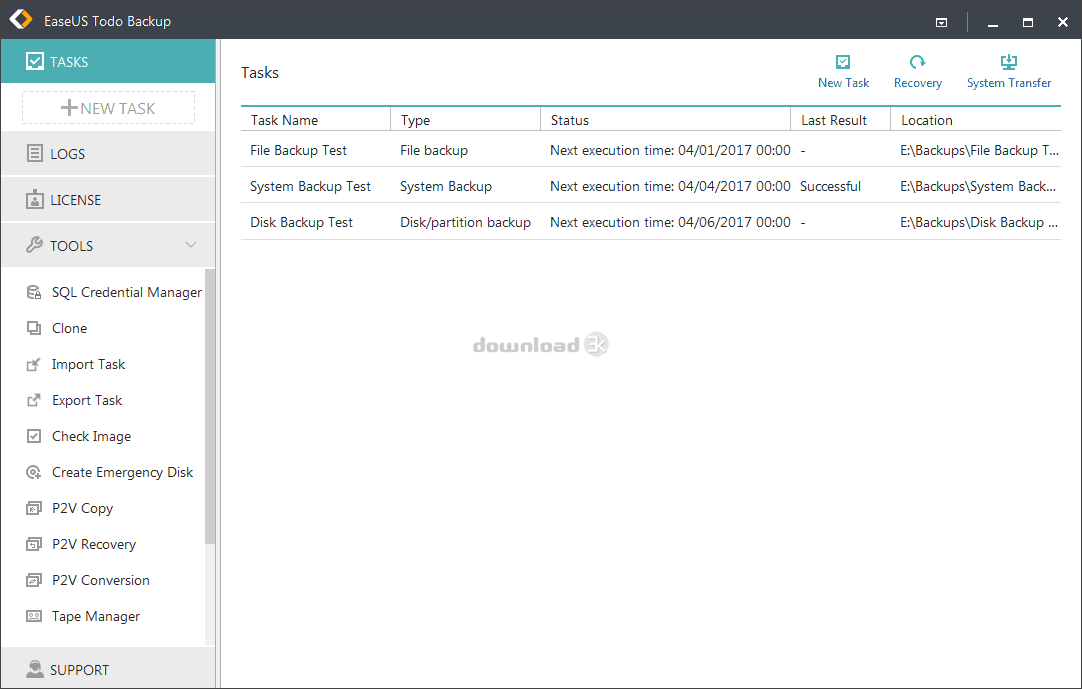Select P2V Conversion from the tools list
Image resolution: width=1082 pixels, height=689 pixels.
(101, 580)
